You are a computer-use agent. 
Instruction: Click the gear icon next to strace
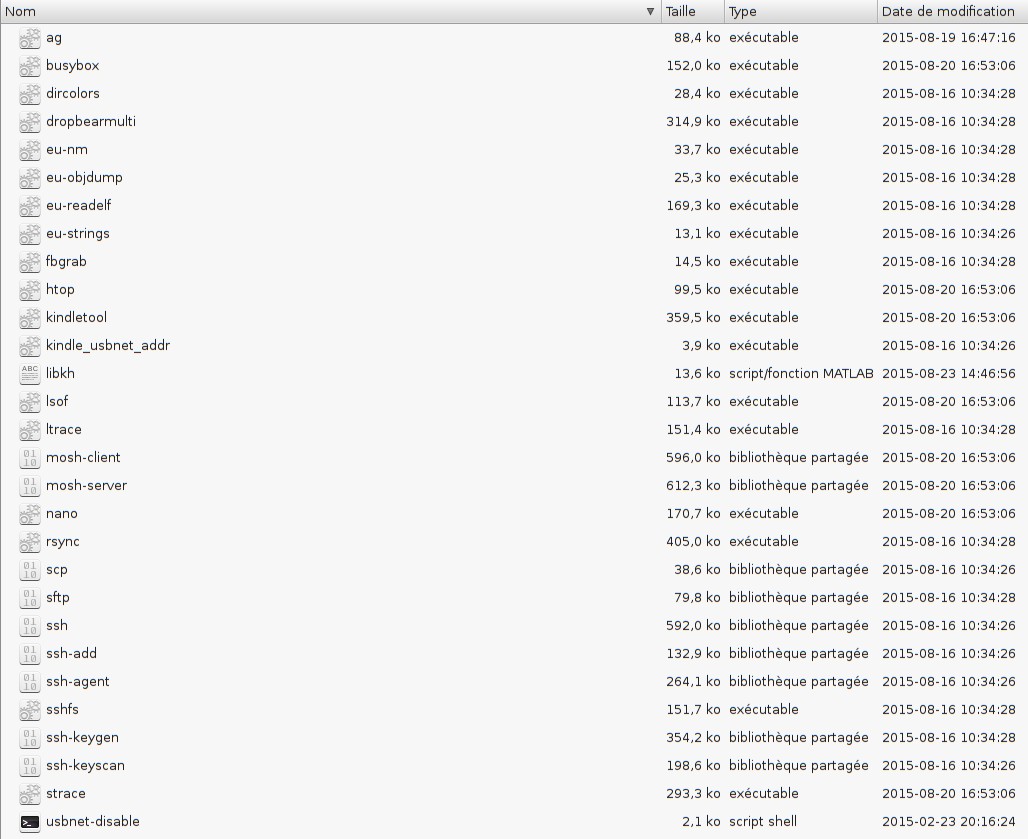[x=30, y=794]
